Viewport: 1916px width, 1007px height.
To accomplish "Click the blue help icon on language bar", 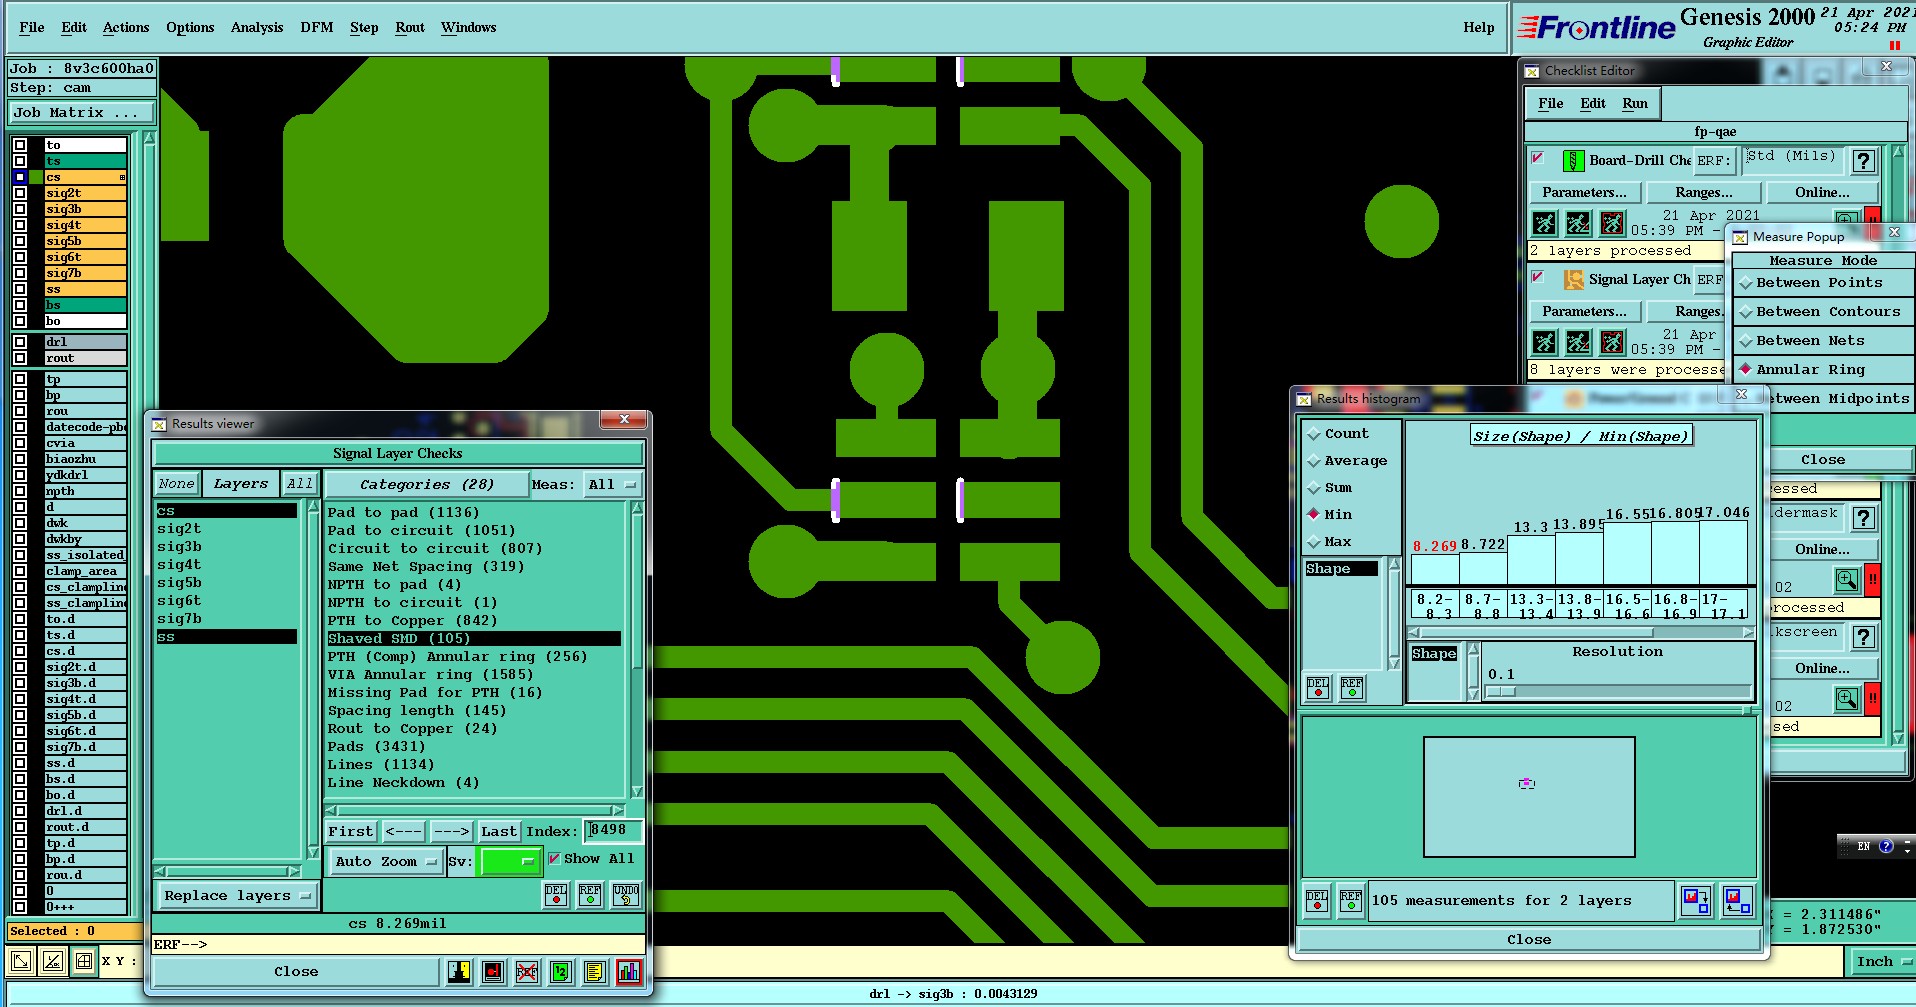I will (x=1886, y=846).
